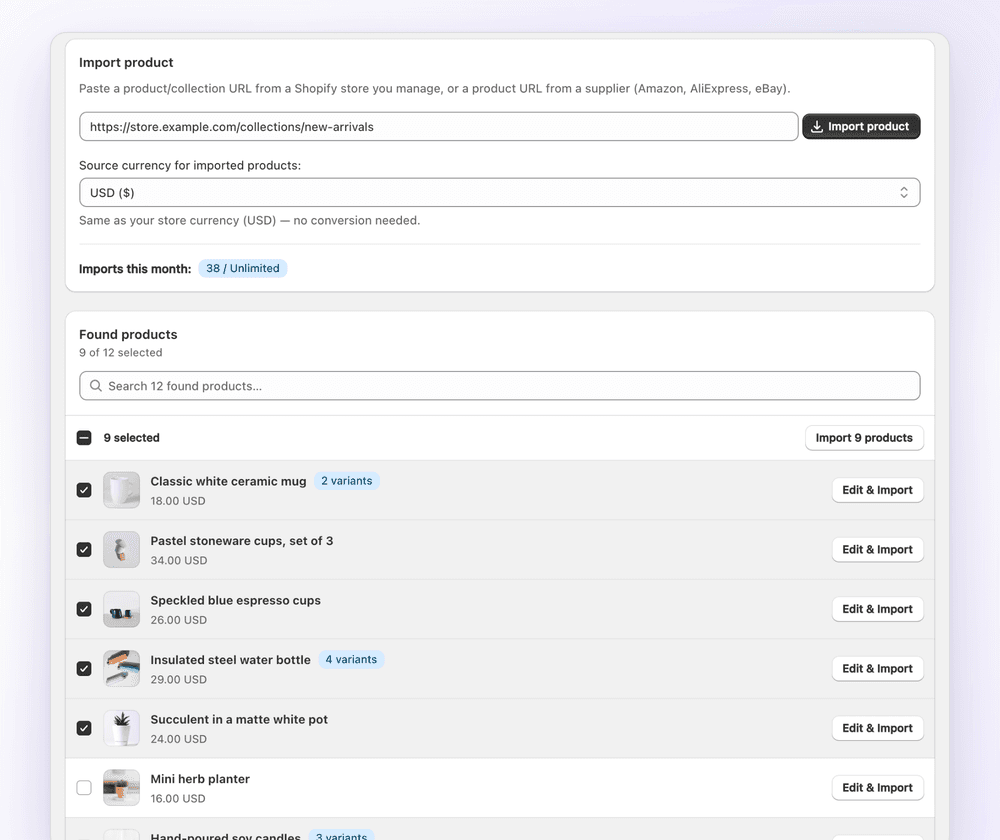Uncheck Succulent in a matte white pot checkbox
The width and height of the screenshot is (1000, 840).
[x=84, y=728]
